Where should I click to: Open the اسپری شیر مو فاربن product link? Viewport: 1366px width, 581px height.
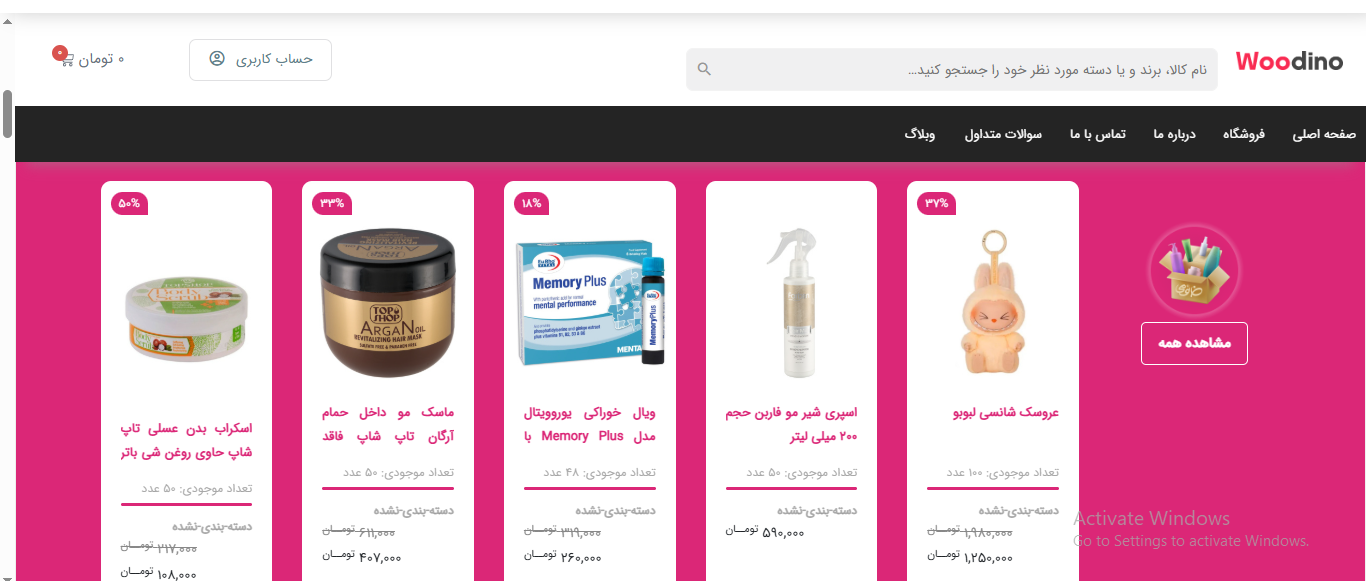(x=791, y=425)
